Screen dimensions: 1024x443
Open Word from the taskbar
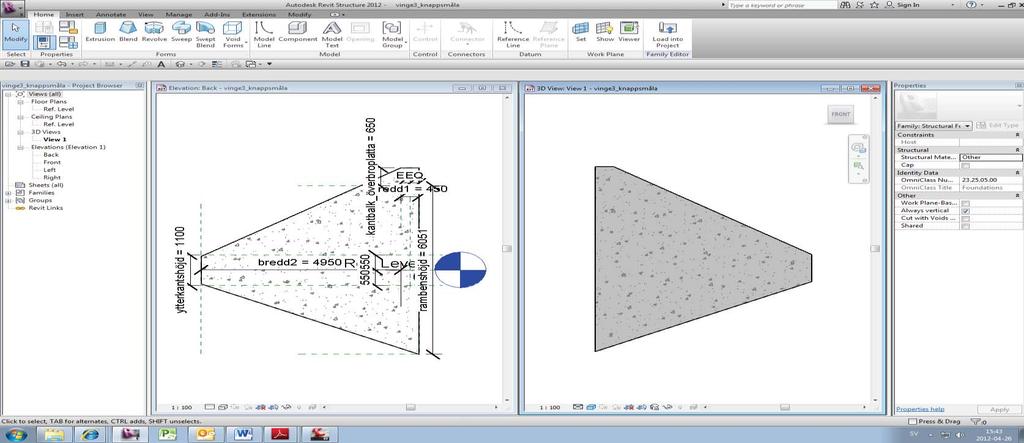click(x=244, y=434)
